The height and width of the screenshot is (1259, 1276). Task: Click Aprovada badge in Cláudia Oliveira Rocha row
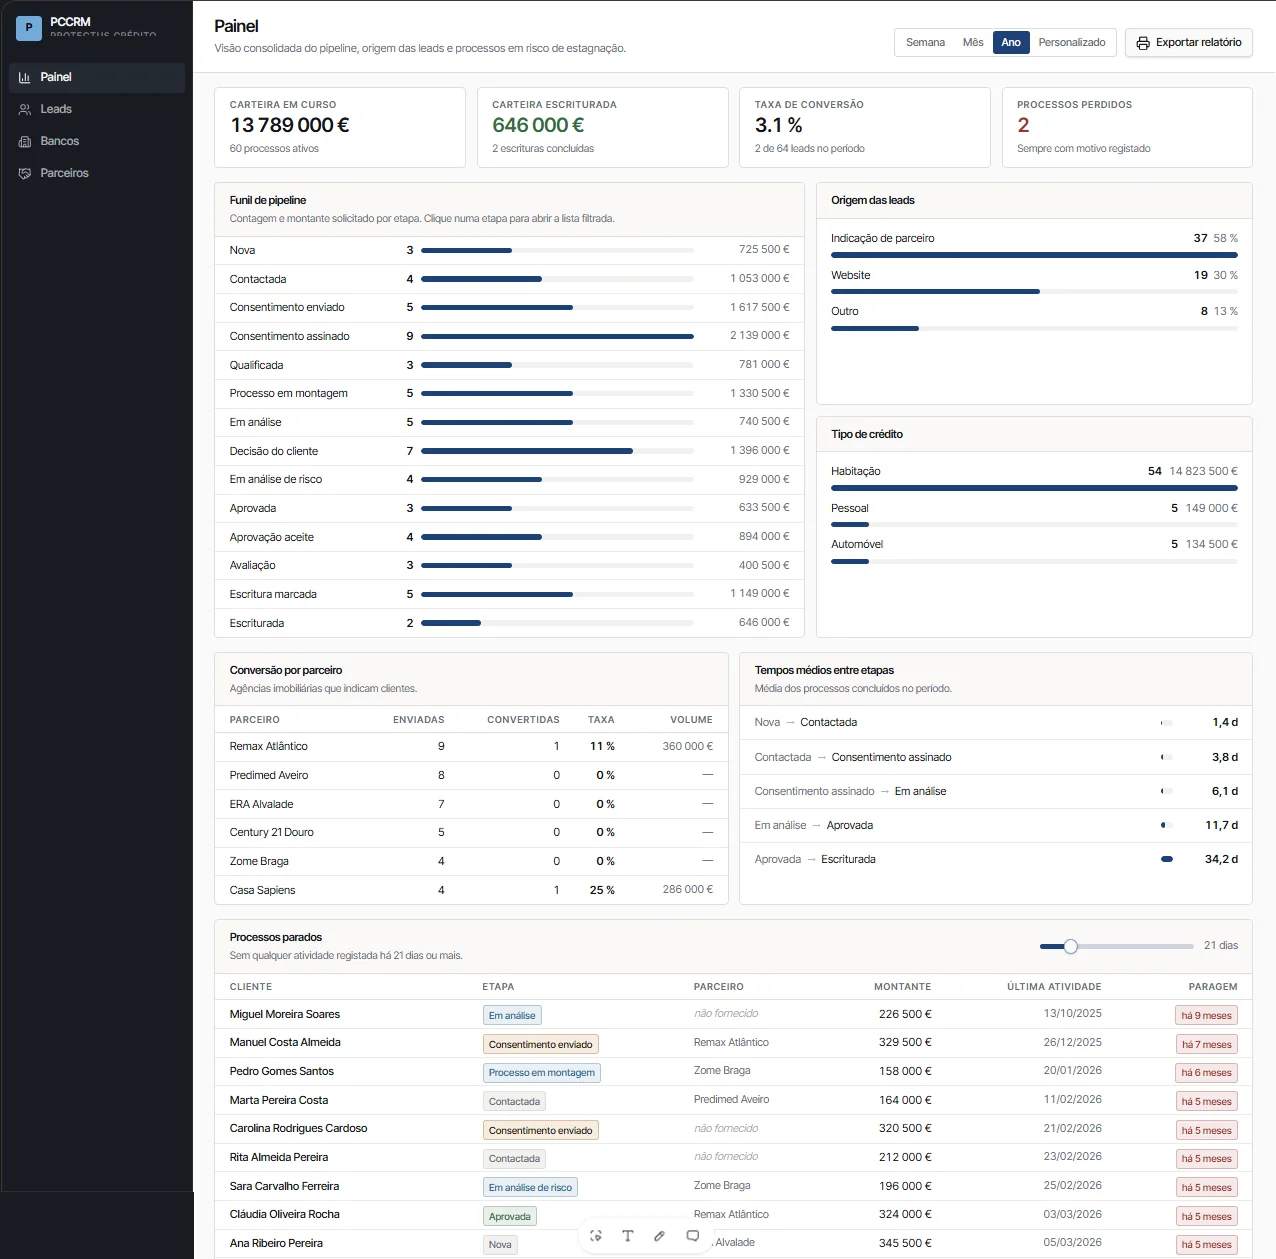[510, 1216]
